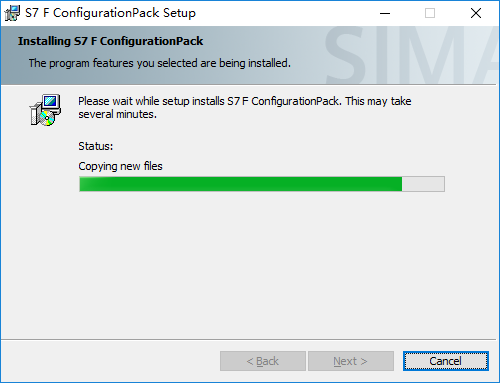Click the 'Status:' label
Viewport: 500px width, 383px height.
coord(96,146)
